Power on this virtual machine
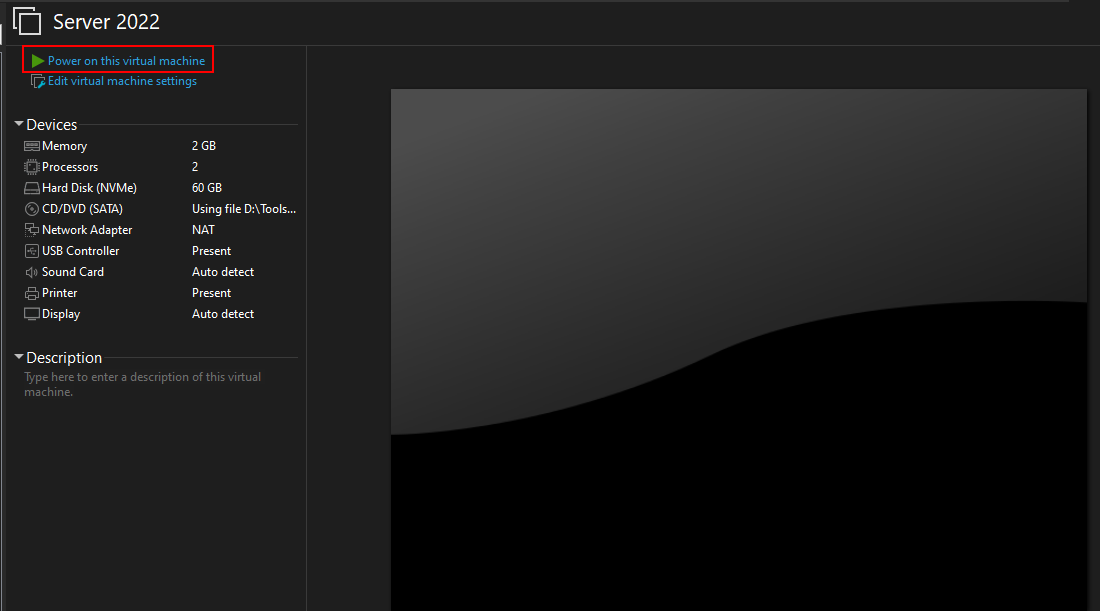The width and height of the screenshot is (1100, 611). click(x=126, y=61)
